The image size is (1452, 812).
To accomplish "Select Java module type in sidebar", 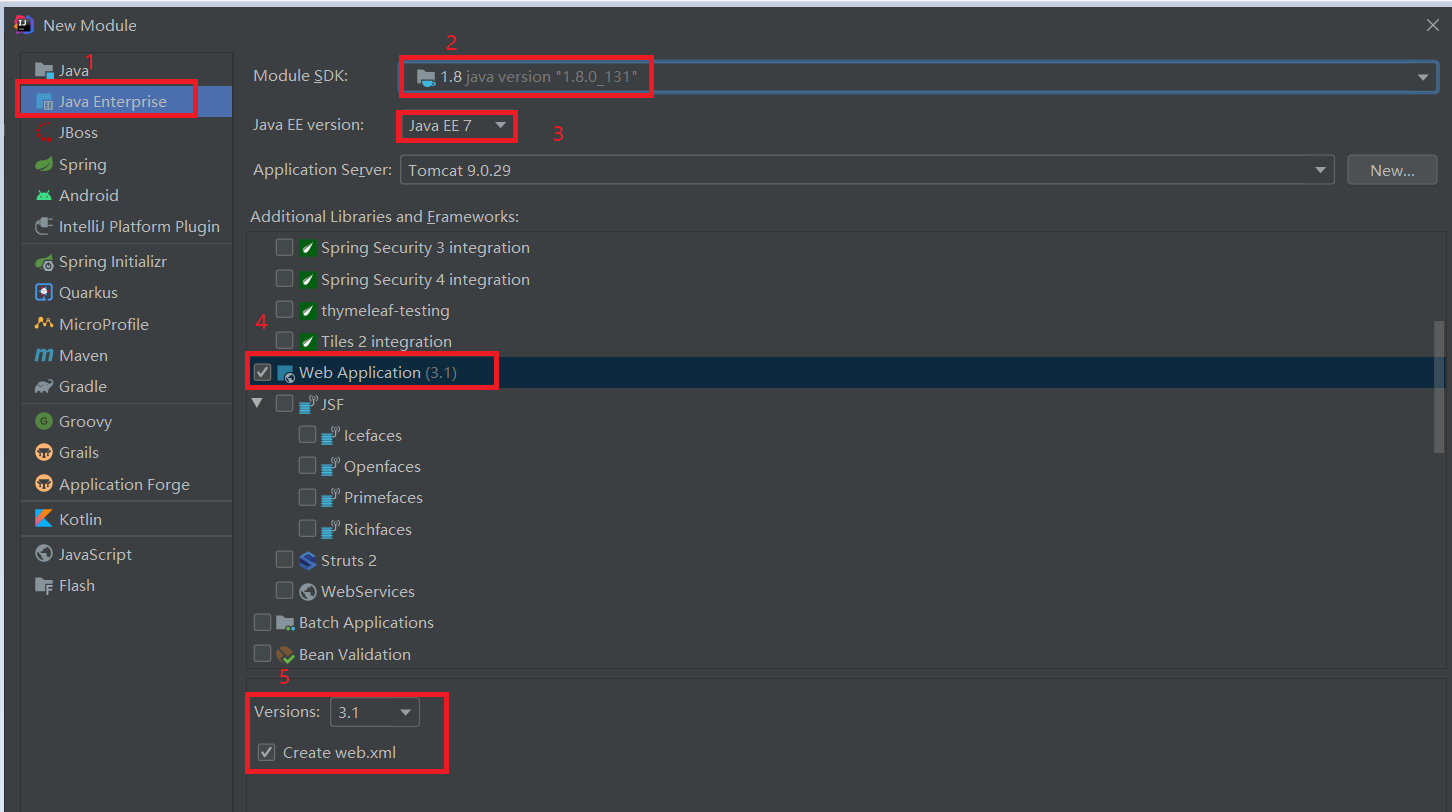I will [126, 70].
